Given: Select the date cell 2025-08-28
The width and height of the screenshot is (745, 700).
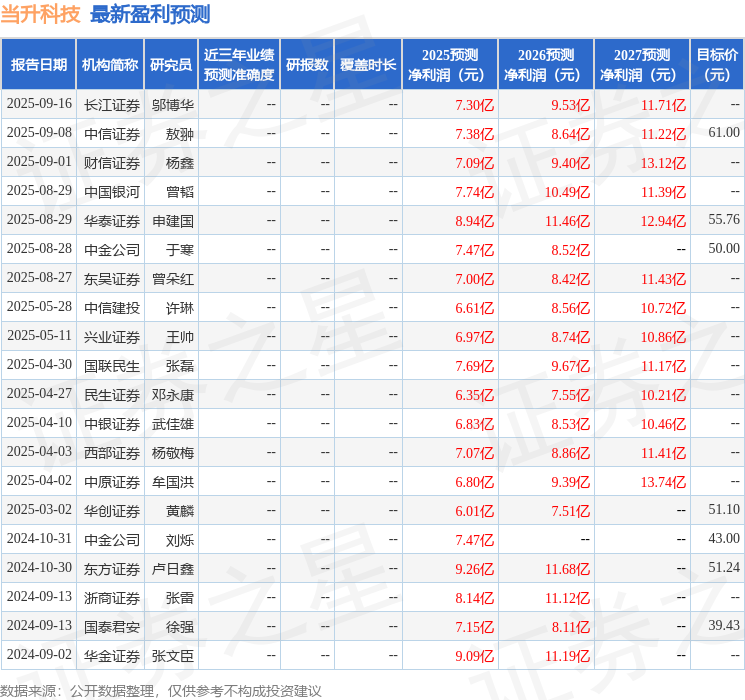Looking at the screenshot, I should point(39,249).
